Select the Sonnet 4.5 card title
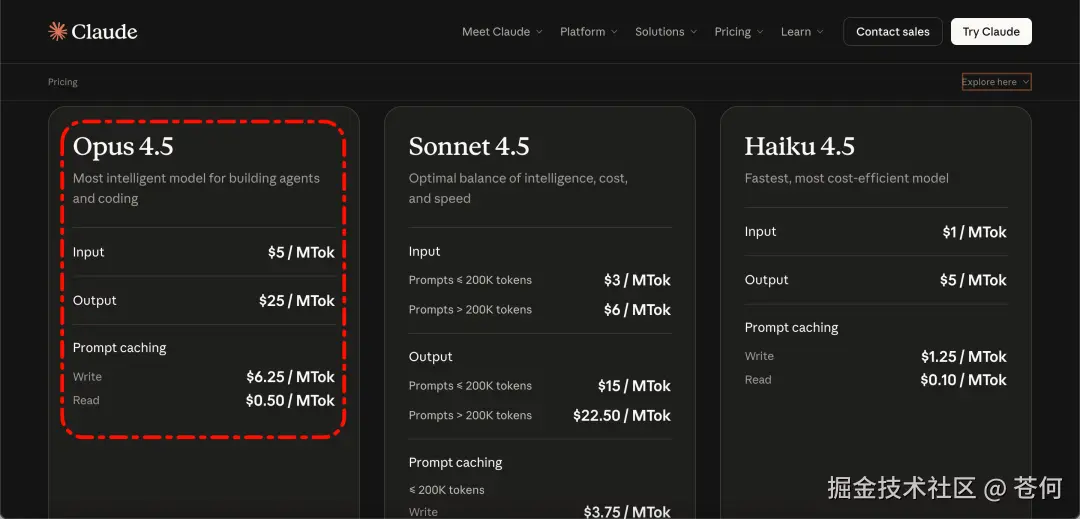 pyautogui.click(x=469, y=147)
